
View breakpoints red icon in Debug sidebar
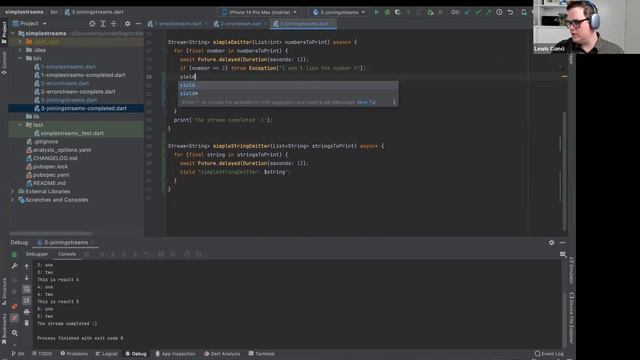[x=14, y=306]
